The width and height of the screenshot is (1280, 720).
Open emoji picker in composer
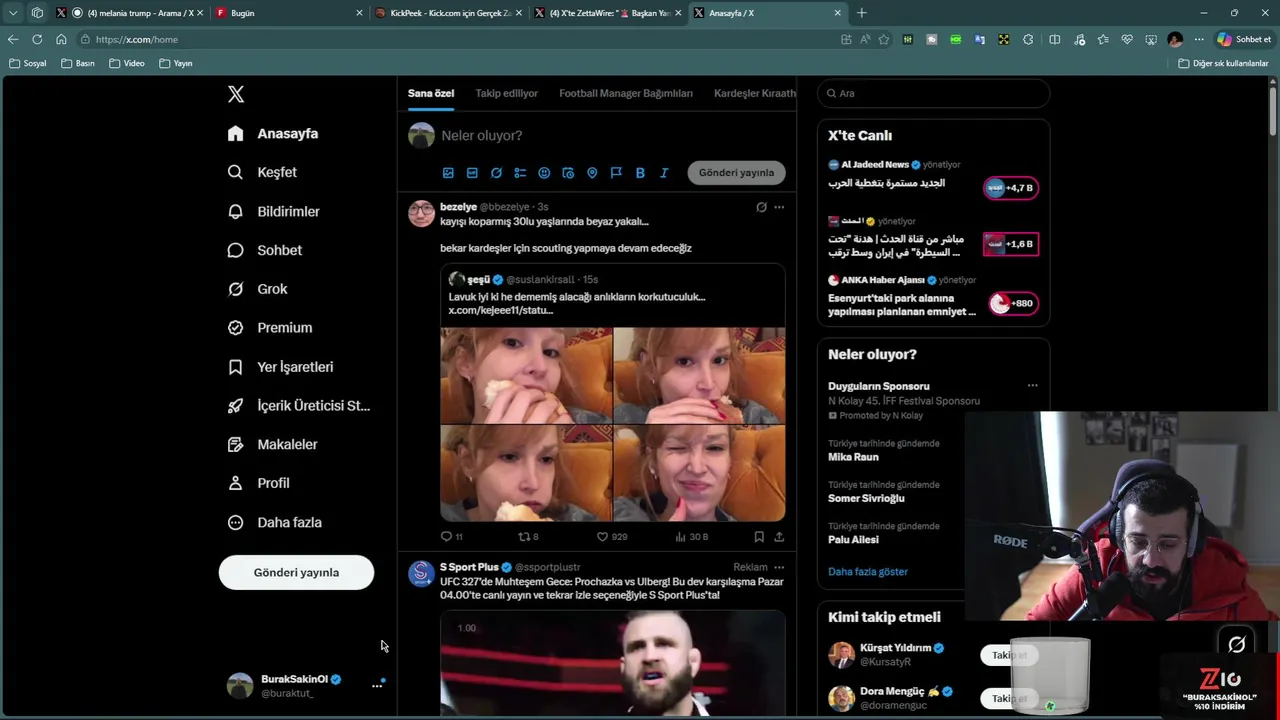pos(544,173)
